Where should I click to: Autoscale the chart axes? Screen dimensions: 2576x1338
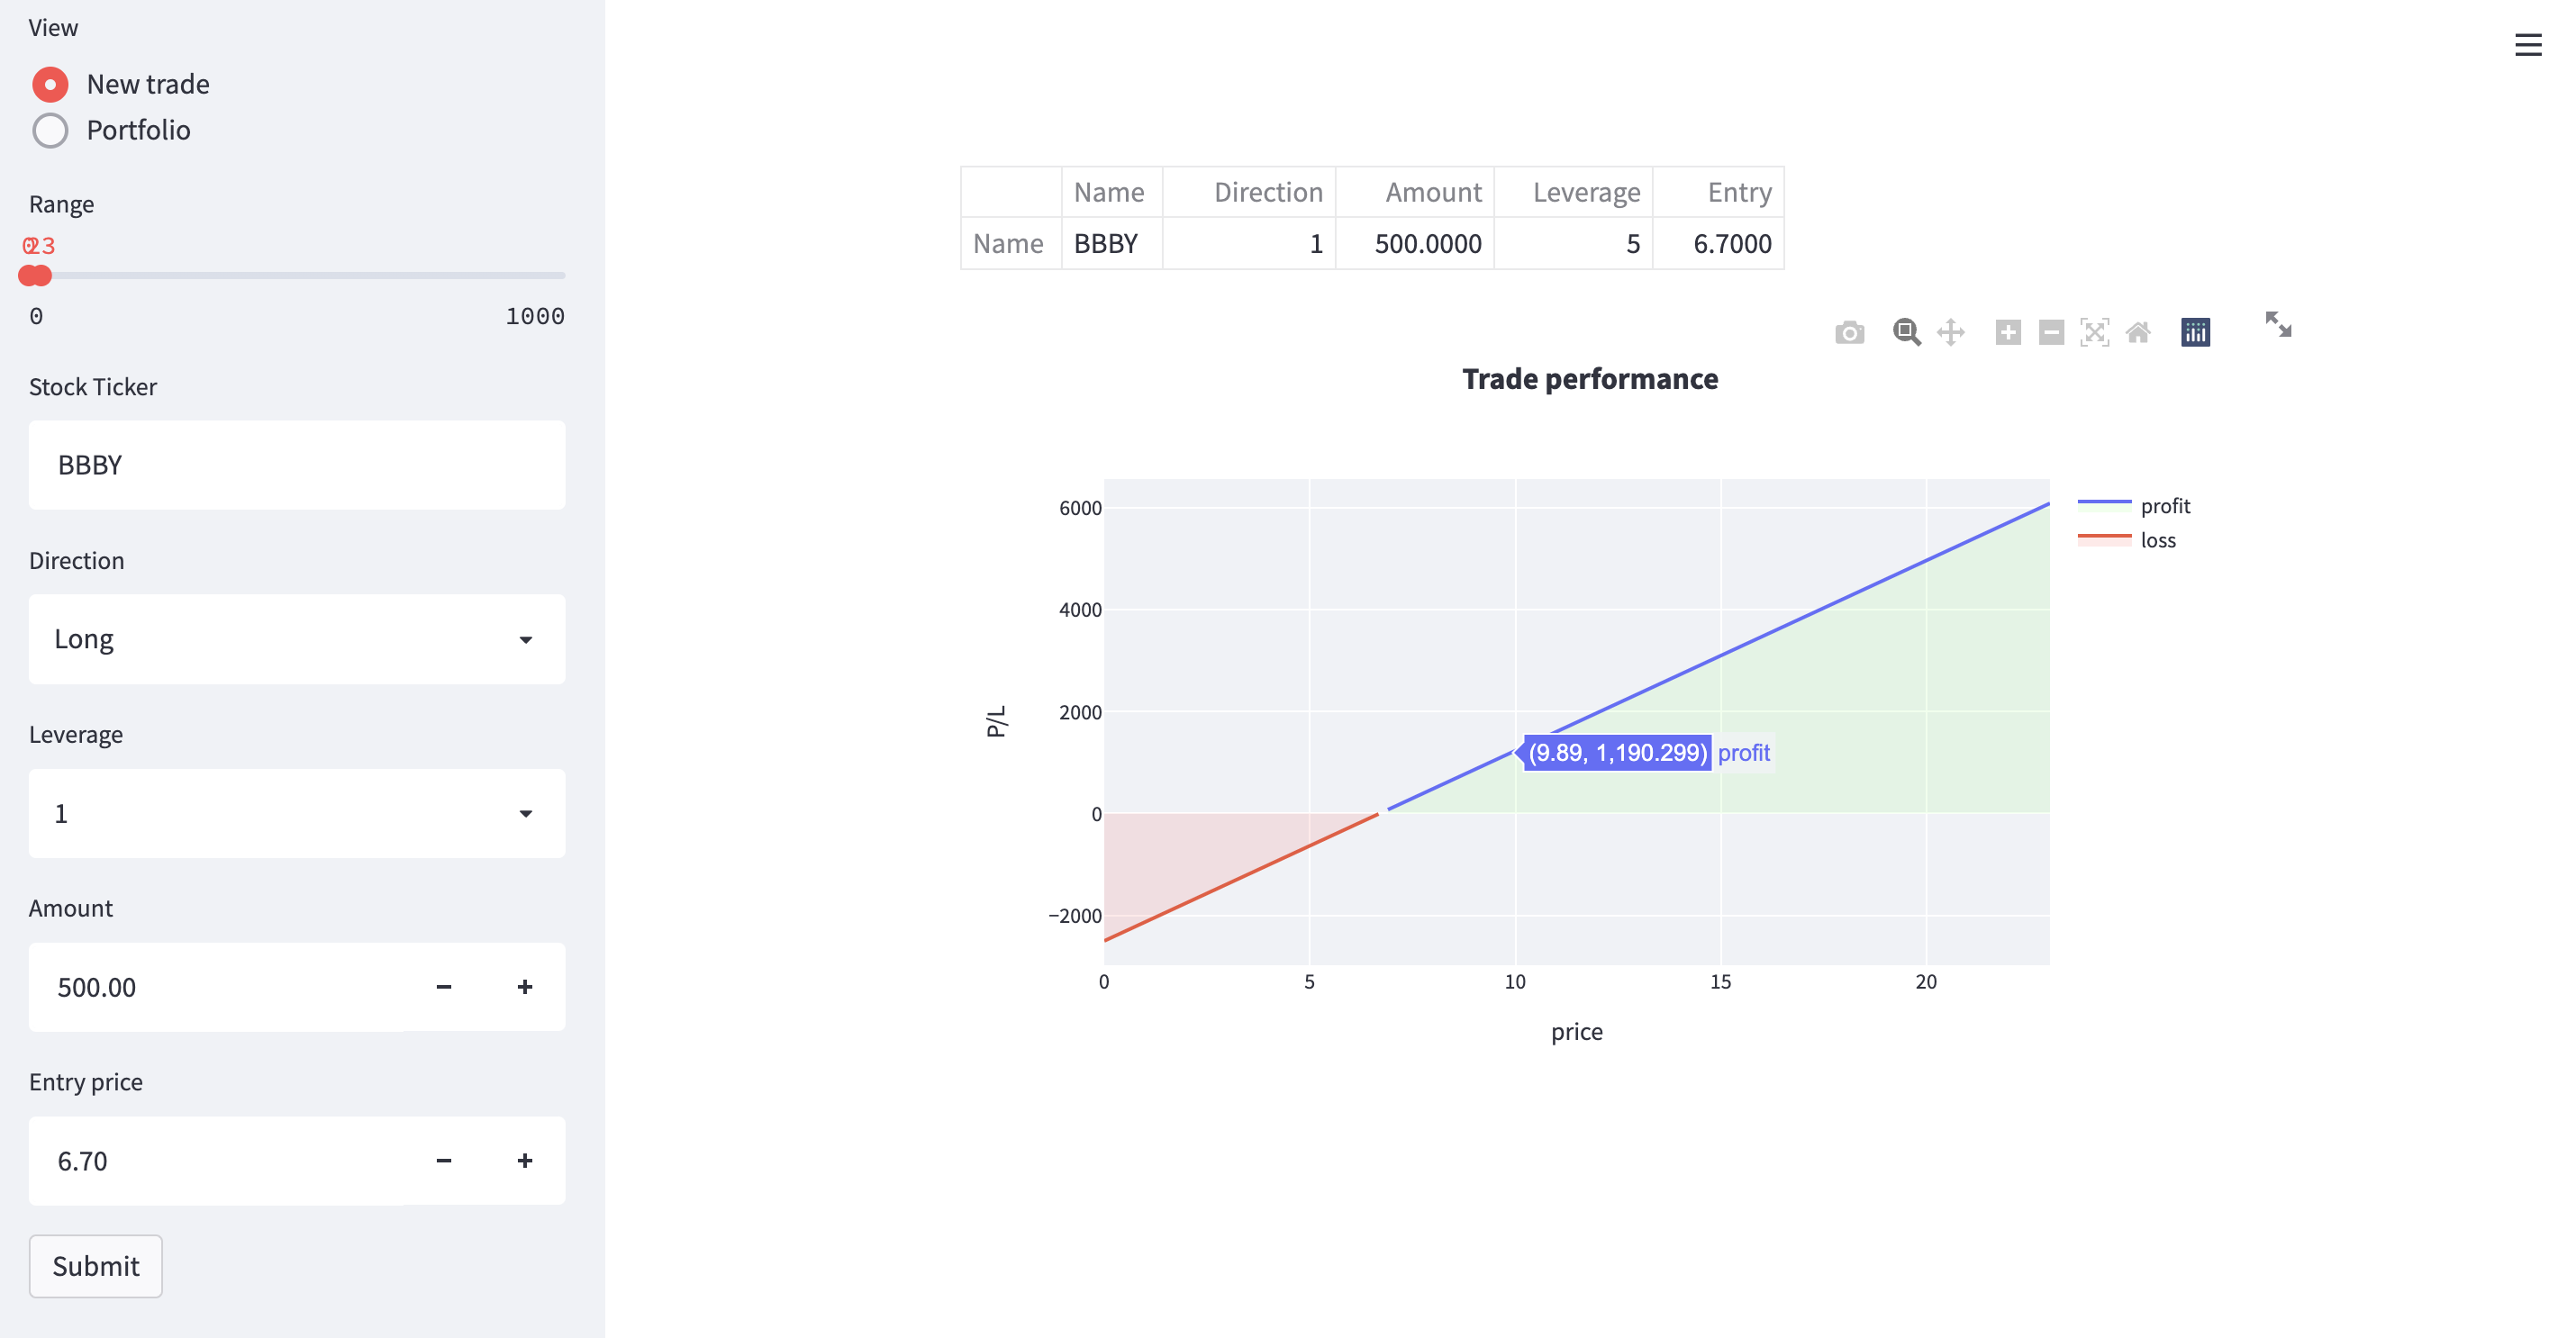(x=2096, y=332)
